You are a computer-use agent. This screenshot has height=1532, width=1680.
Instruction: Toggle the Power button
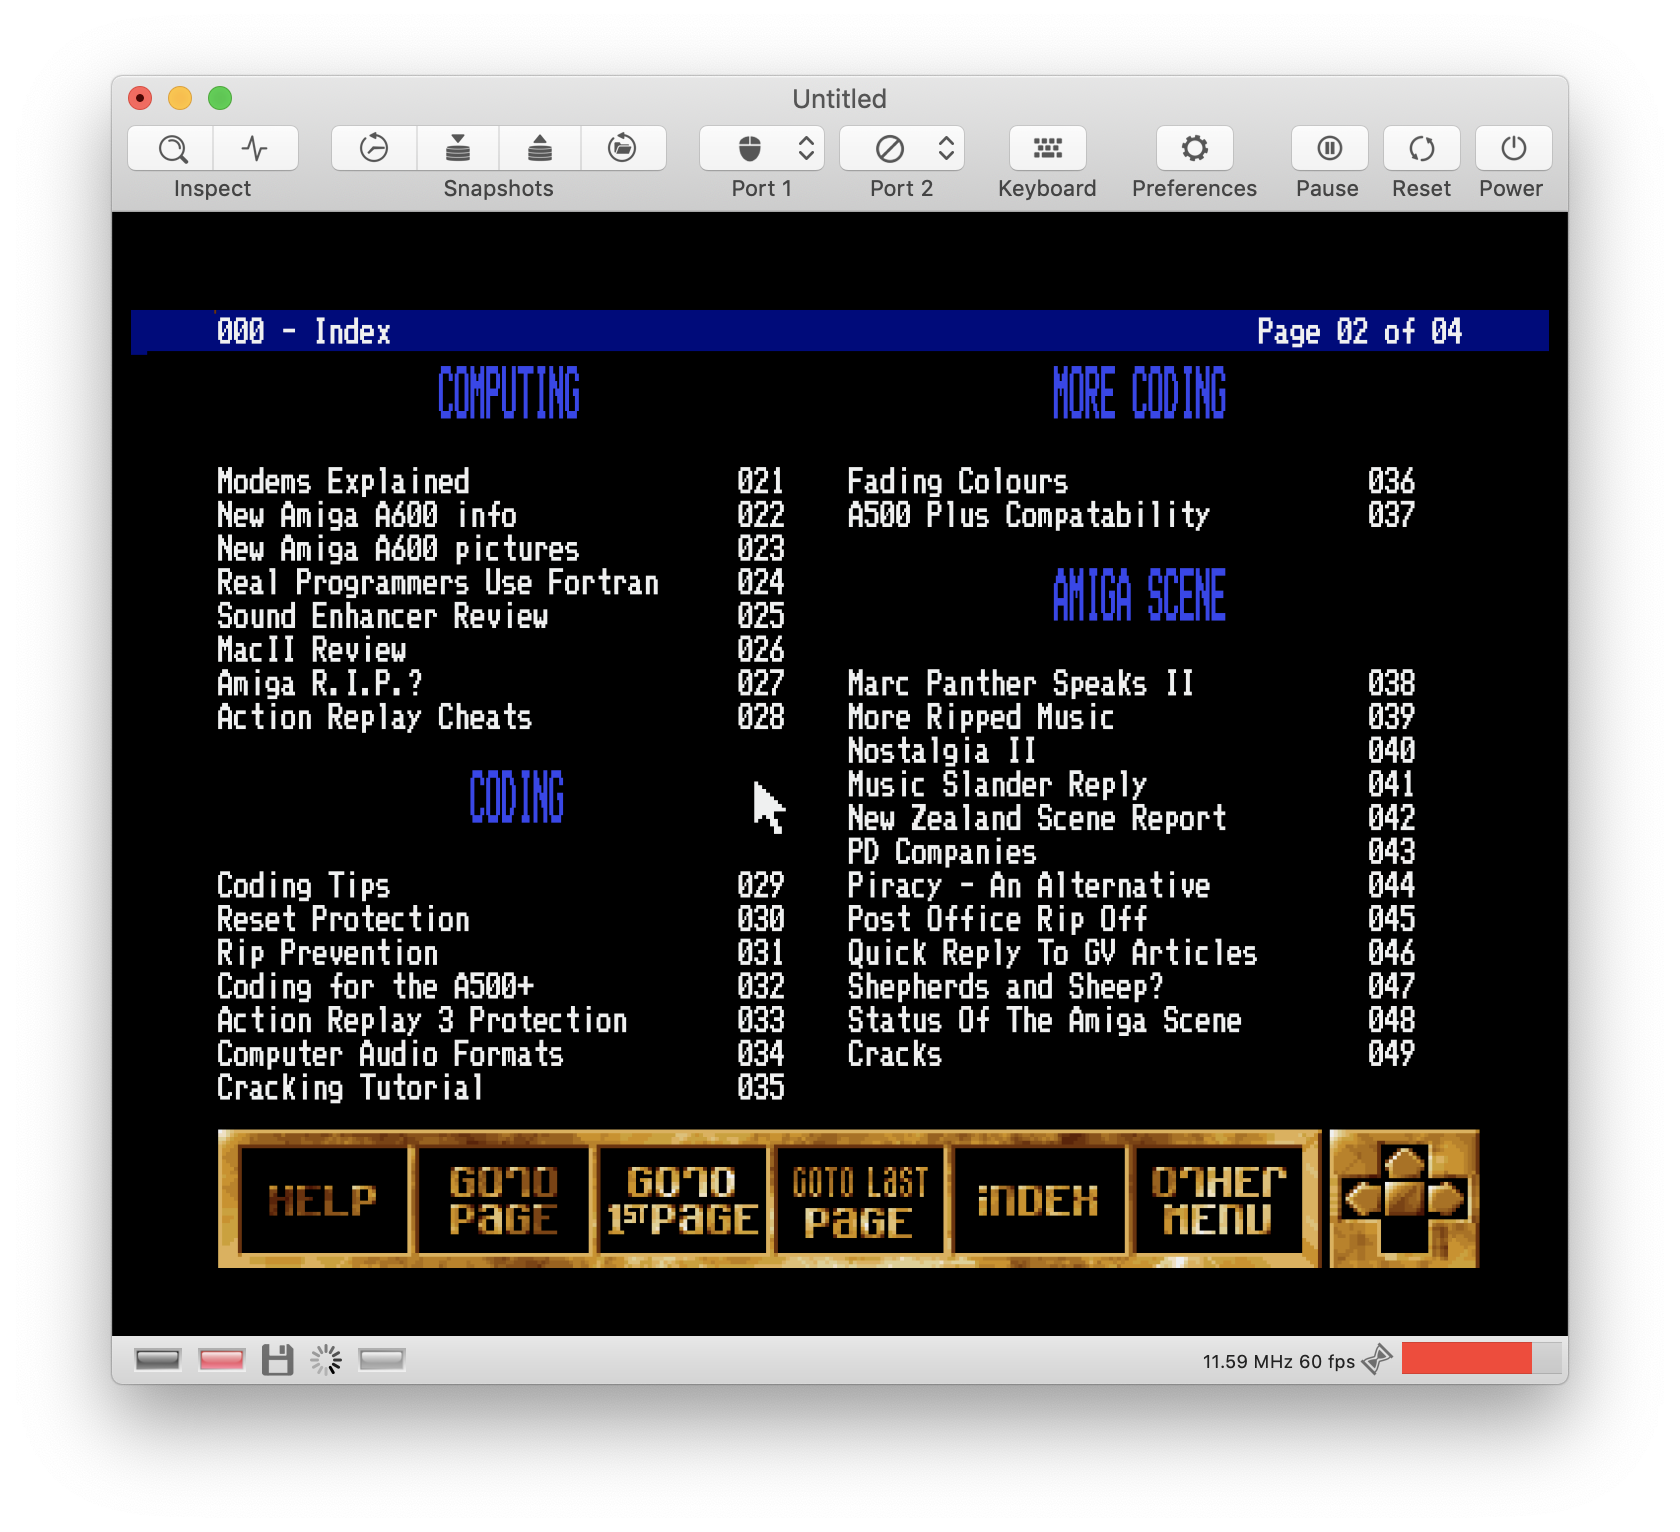coord(1513,149)
